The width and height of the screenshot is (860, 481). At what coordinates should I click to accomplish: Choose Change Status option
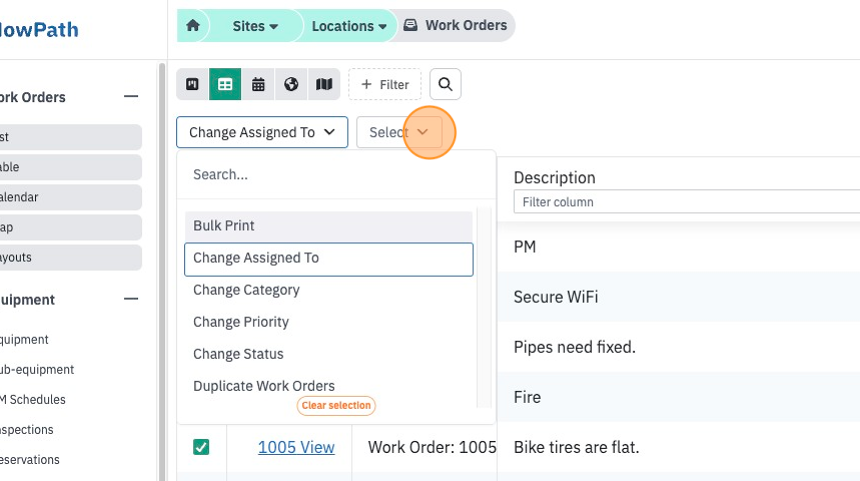pyautogui.click(x=329, y=354)
